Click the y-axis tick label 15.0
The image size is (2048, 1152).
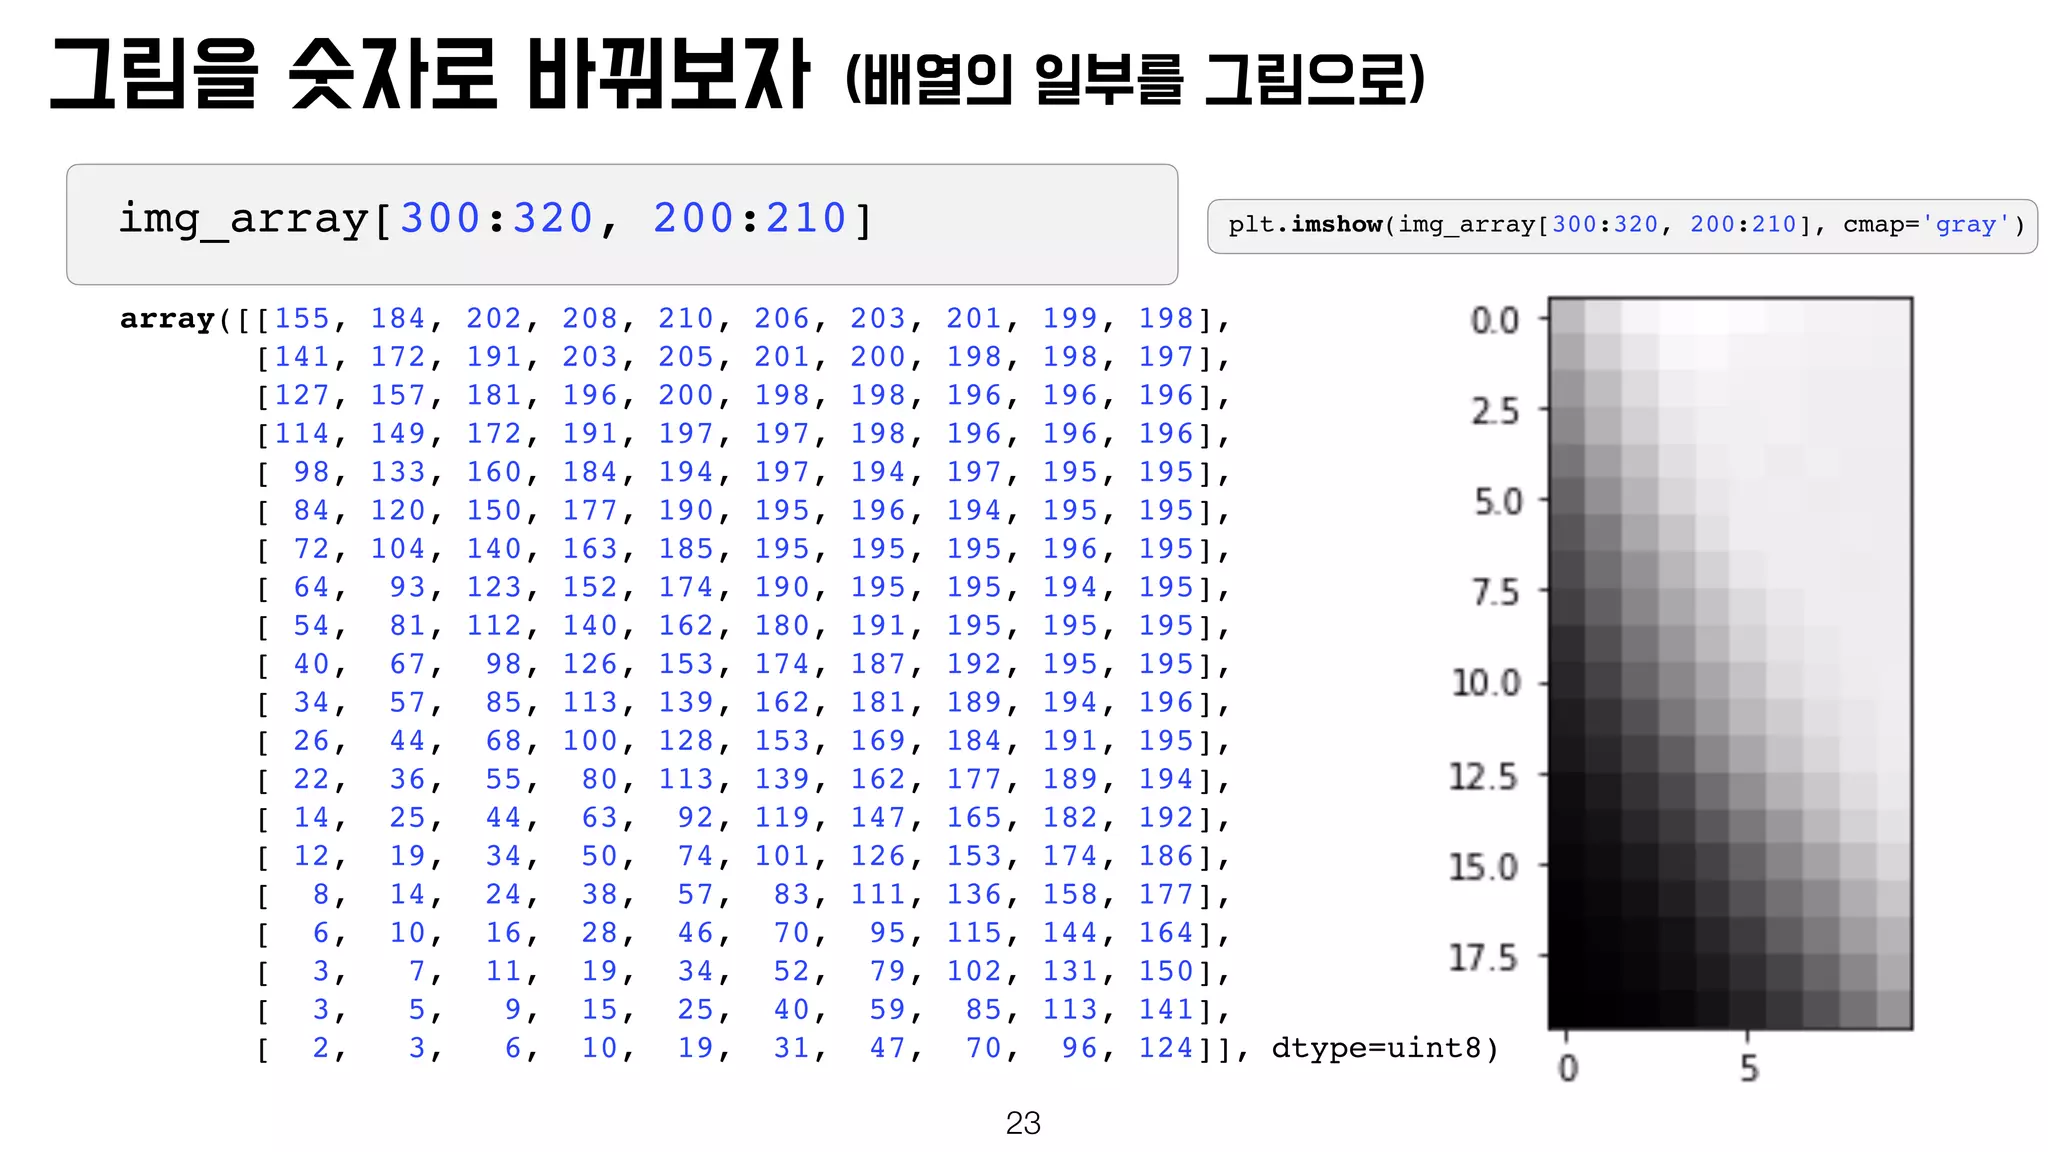[1484, 867]
